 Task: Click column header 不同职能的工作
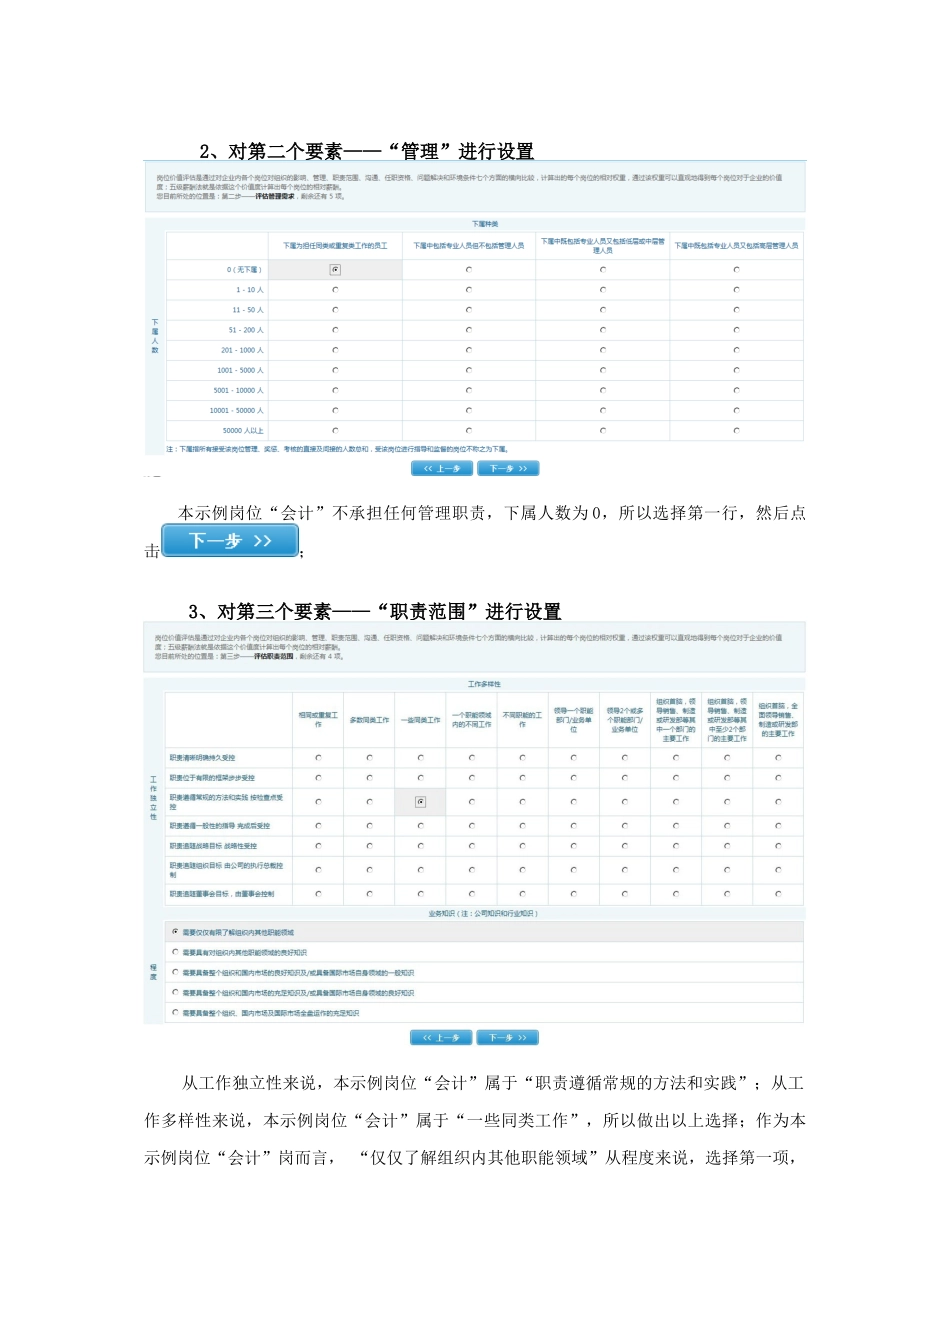pos(523,720)
